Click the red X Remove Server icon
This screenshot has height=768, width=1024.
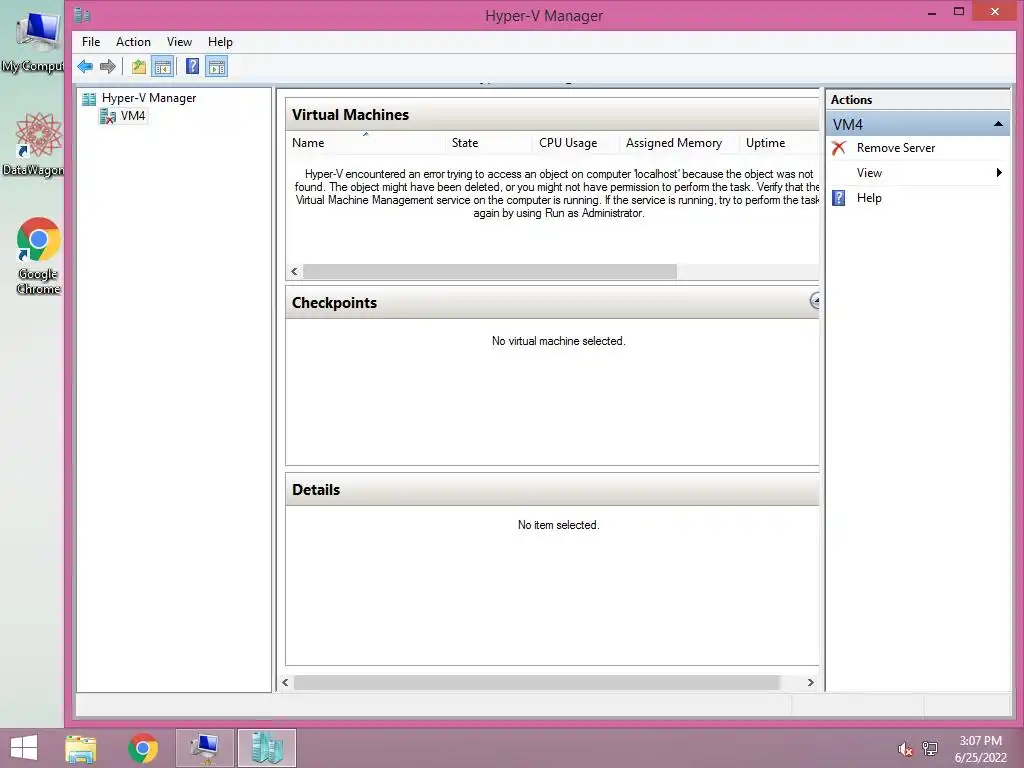[x=839, y=148]
